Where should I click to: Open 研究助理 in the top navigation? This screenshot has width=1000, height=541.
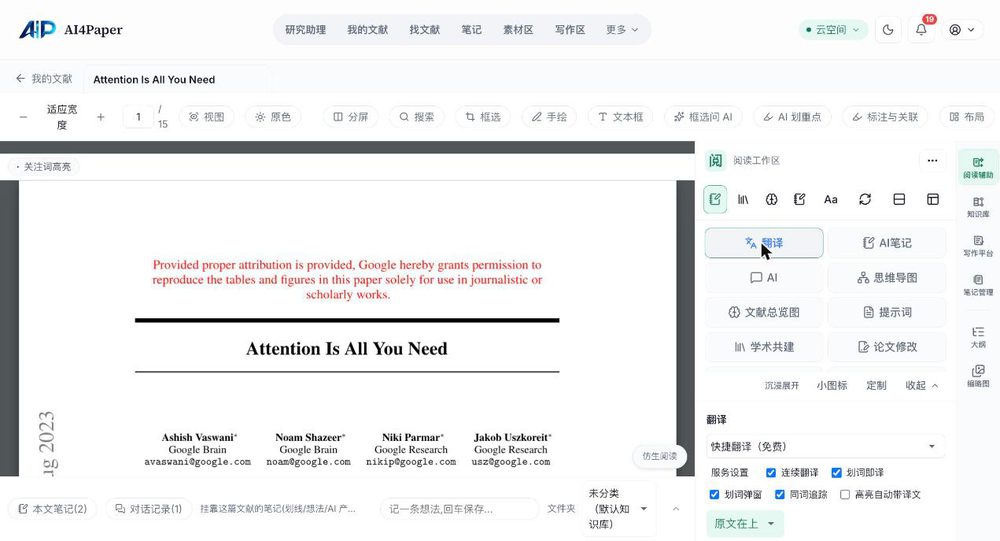point(305,29)
